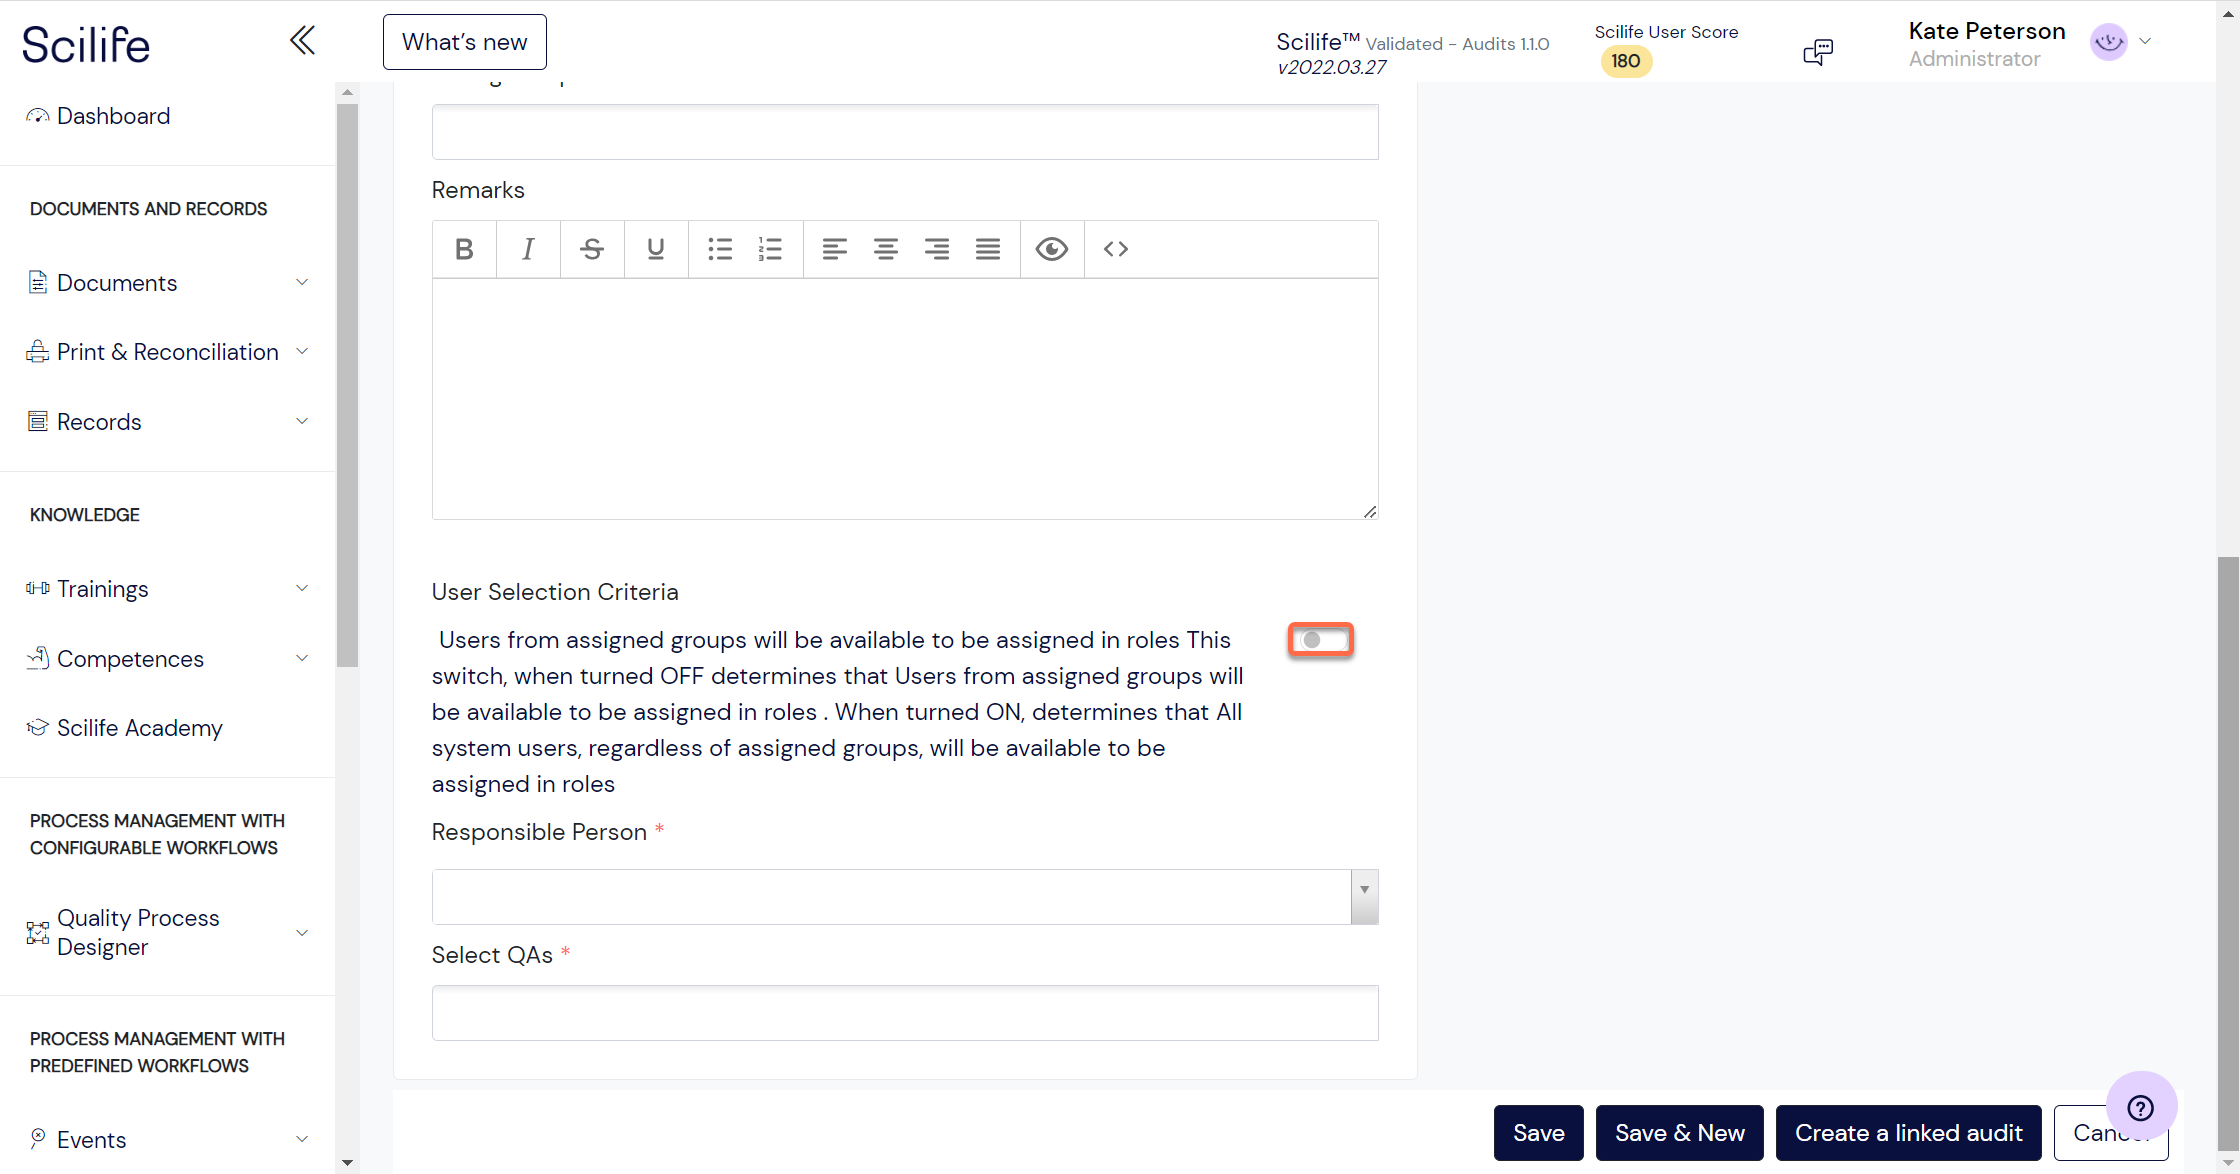Apply italic formatting in Remarks toolbar
2240x1174 pixels.
(x=528, y=249)
